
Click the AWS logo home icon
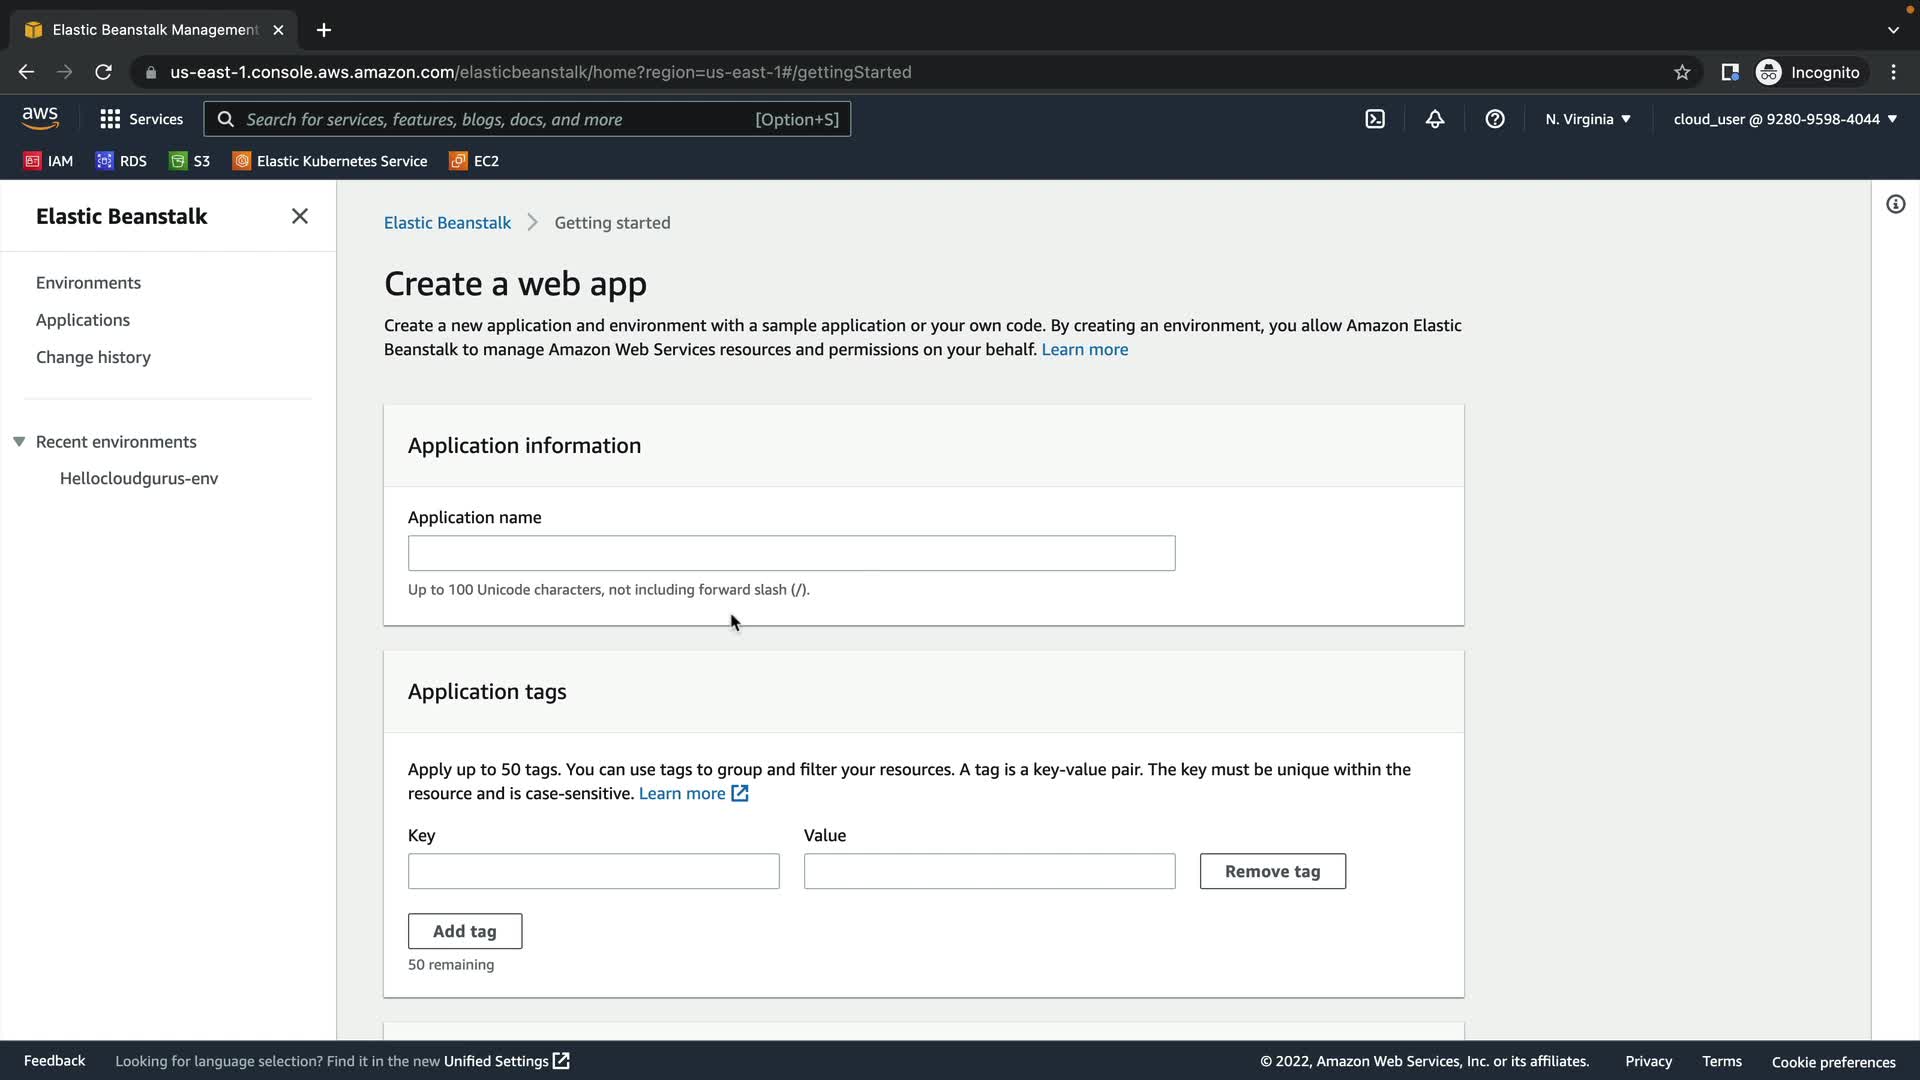pos(40,118)
